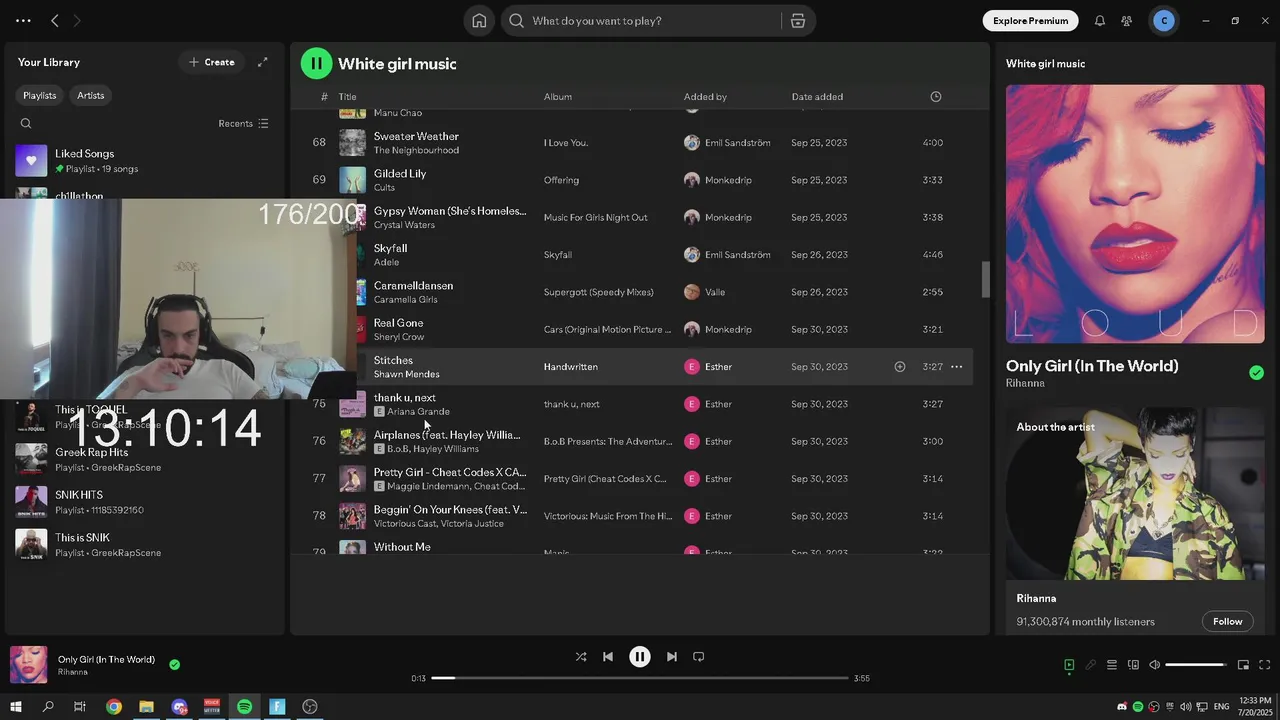
Task: Open Windows Start menu
Action: pyautogui.click(x=16, y=707)
